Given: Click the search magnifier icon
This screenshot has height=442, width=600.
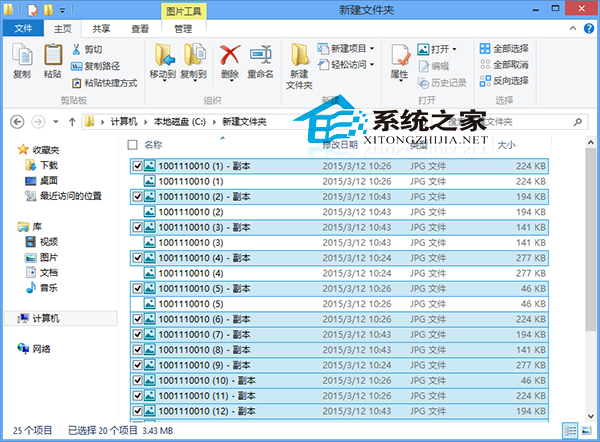Looking at the screenshot, I should click(x=577, y=122).
